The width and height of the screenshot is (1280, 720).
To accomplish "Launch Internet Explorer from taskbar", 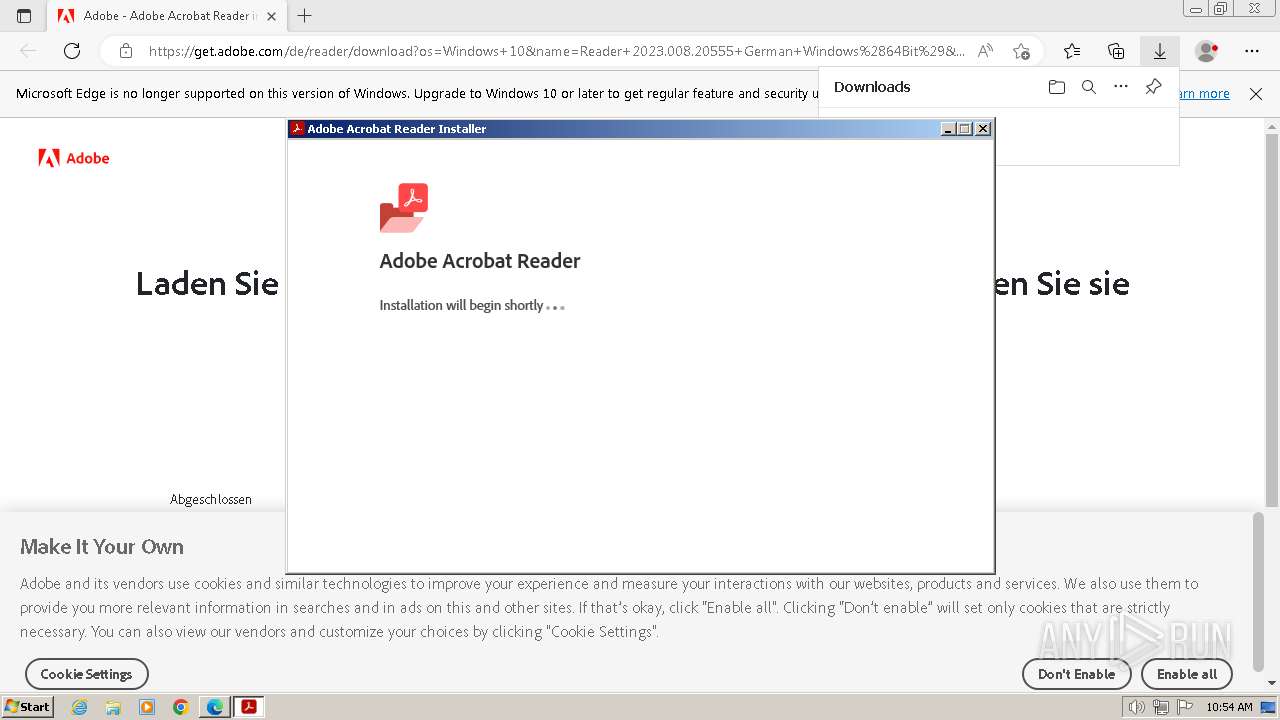I will tap(80, 707).
